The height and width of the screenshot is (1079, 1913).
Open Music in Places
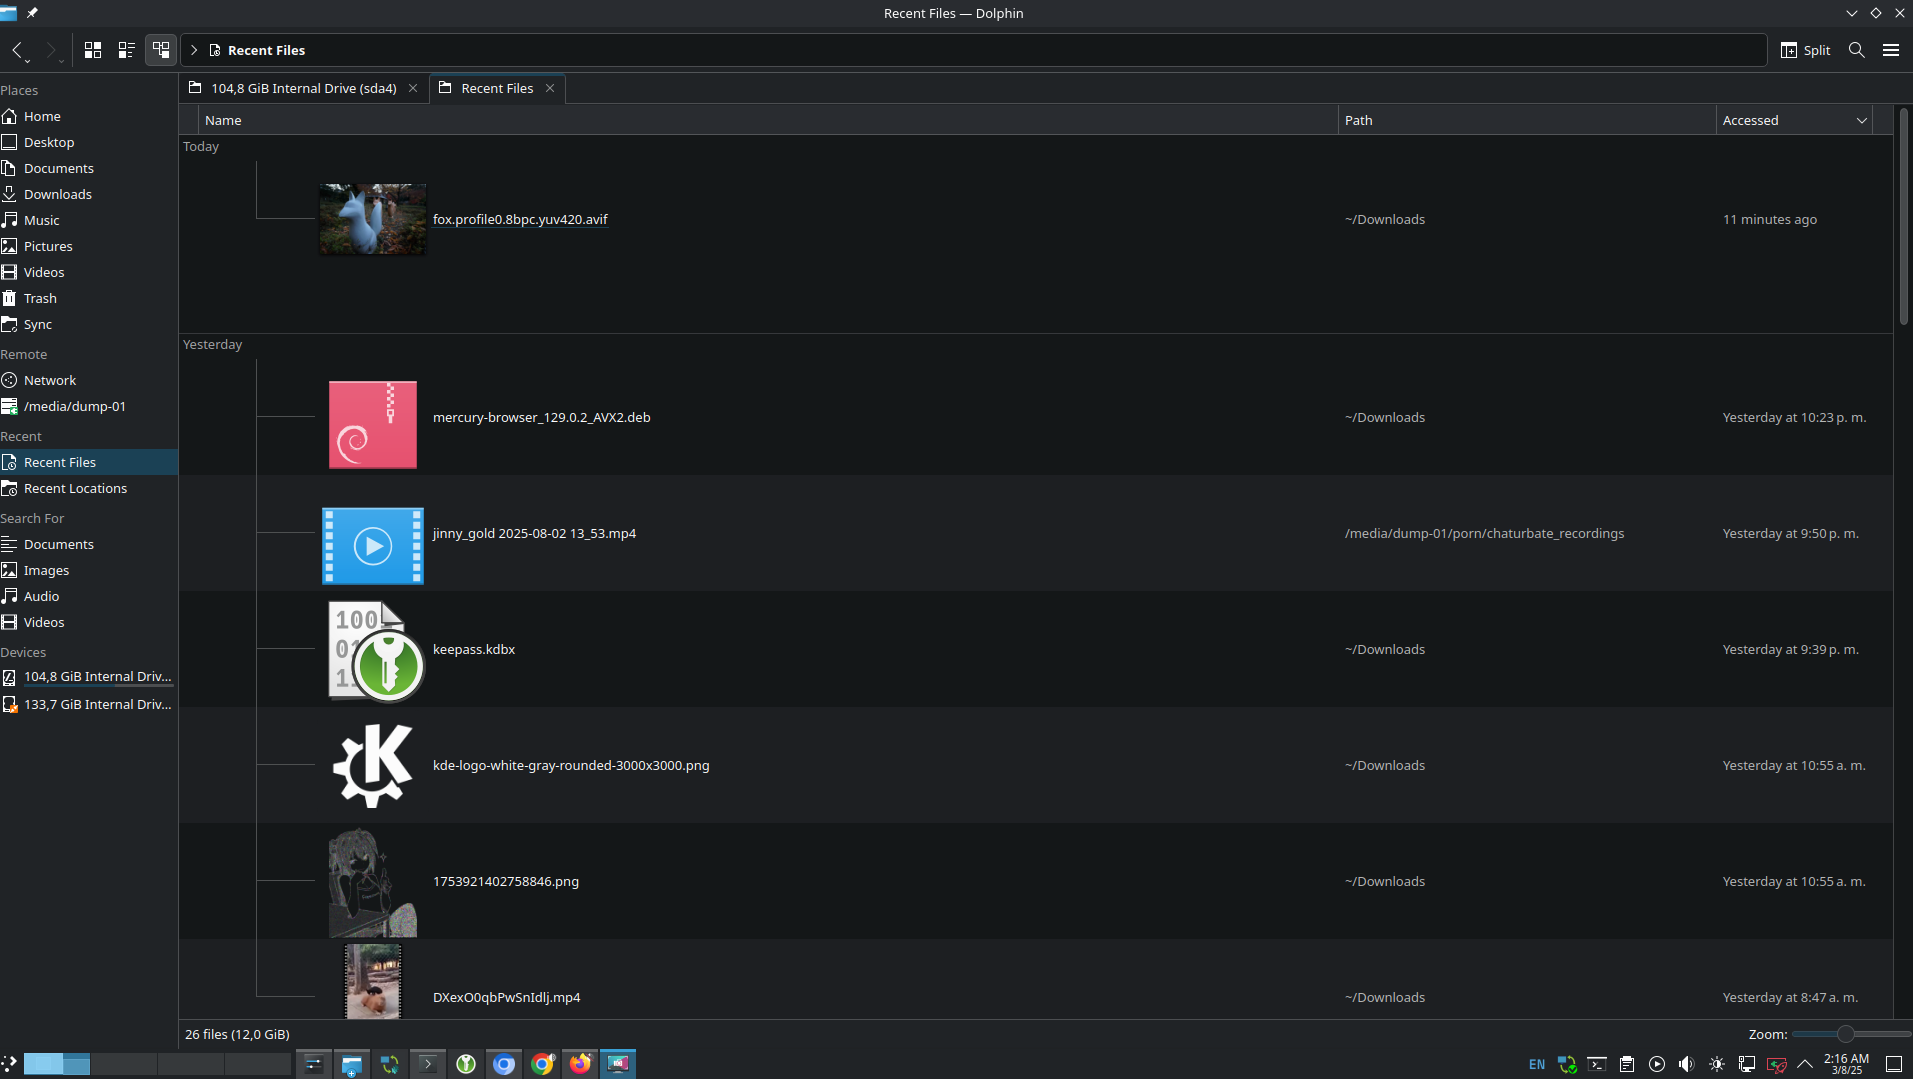[x=89, y=220]
